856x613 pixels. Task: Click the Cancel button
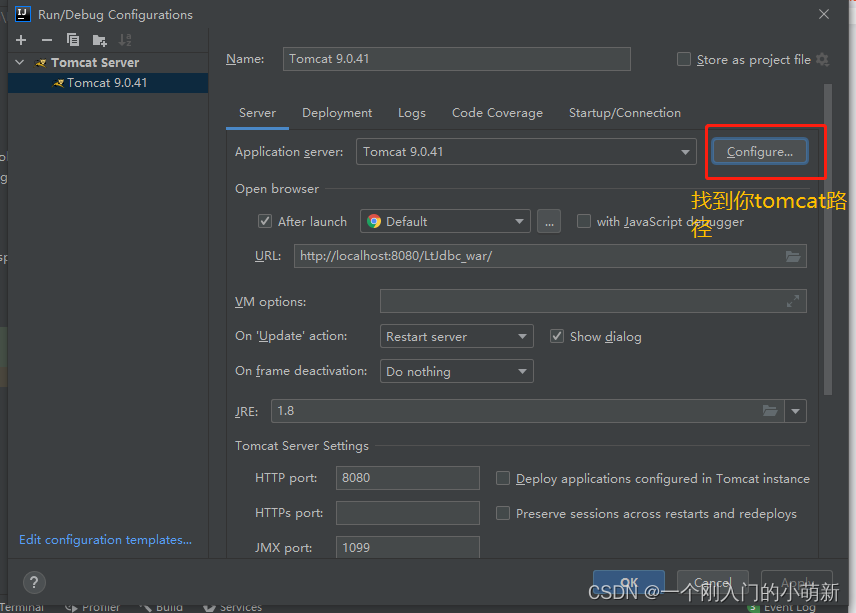tap(712, 582)
